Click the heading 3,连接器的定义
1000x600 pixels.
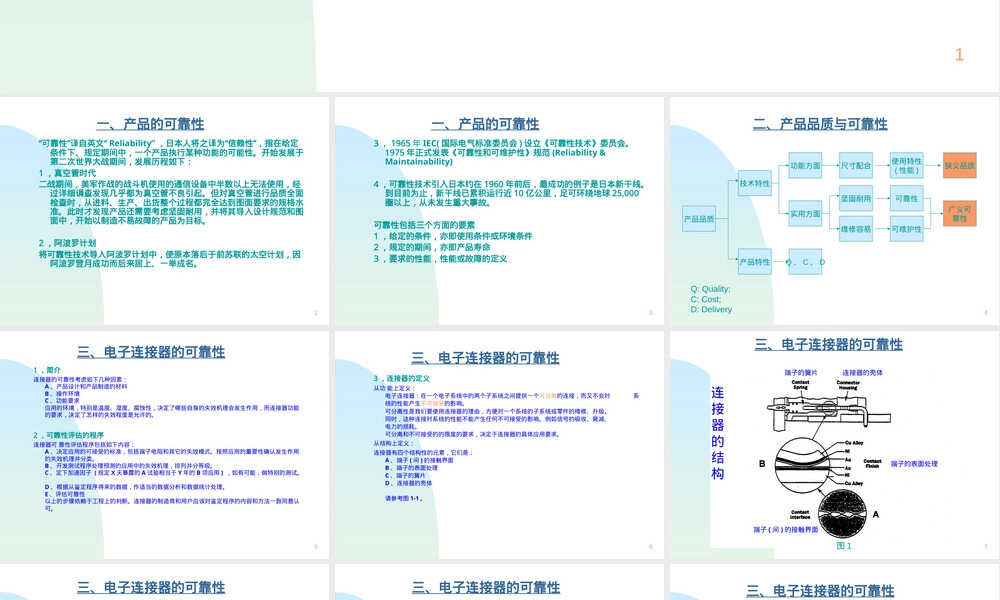(x=401, y=378)
